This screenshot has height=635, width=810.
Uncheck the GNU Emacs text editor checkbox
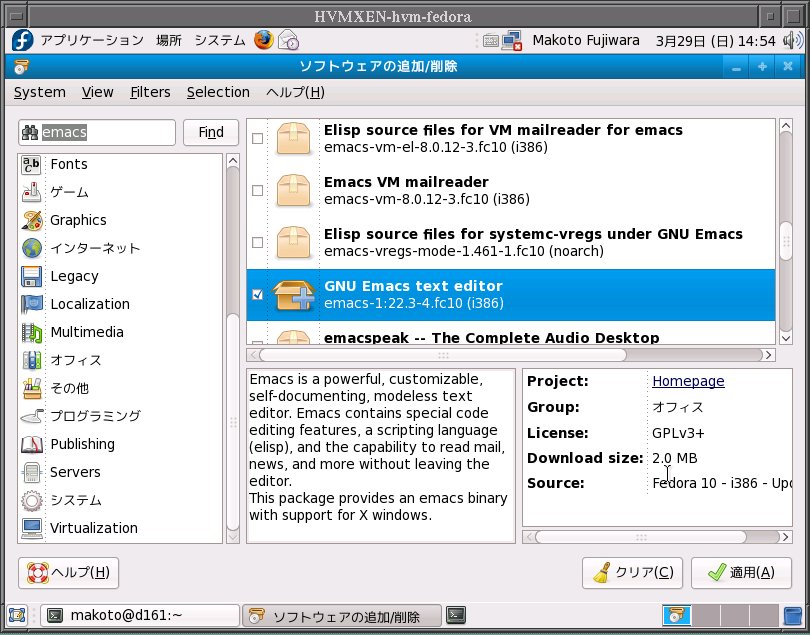[x=257, y=295]
